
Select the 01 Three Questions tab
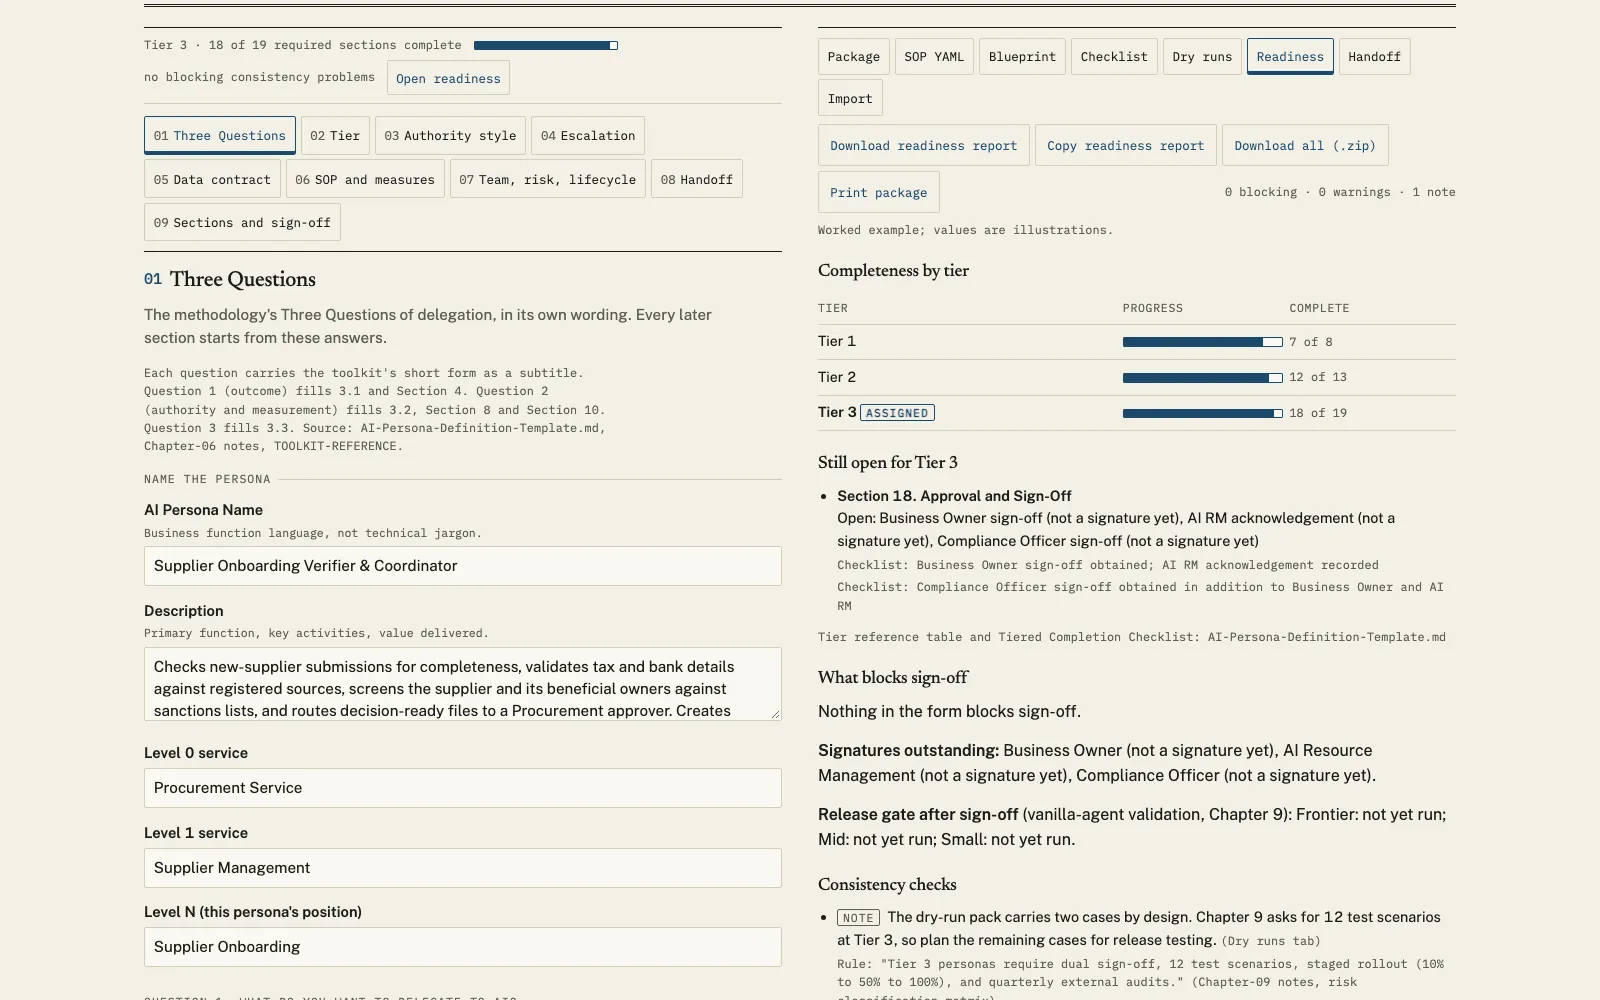tap(220, 136)
